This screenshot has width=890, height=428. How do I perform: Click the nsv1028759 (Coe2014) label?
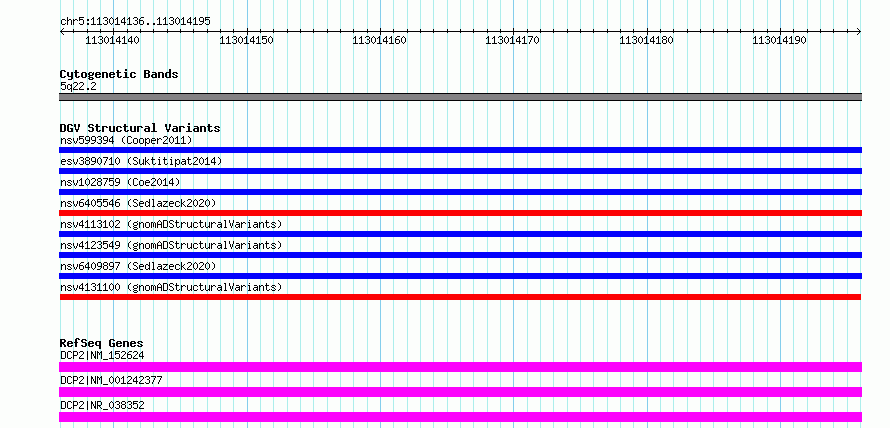[120, 182]
